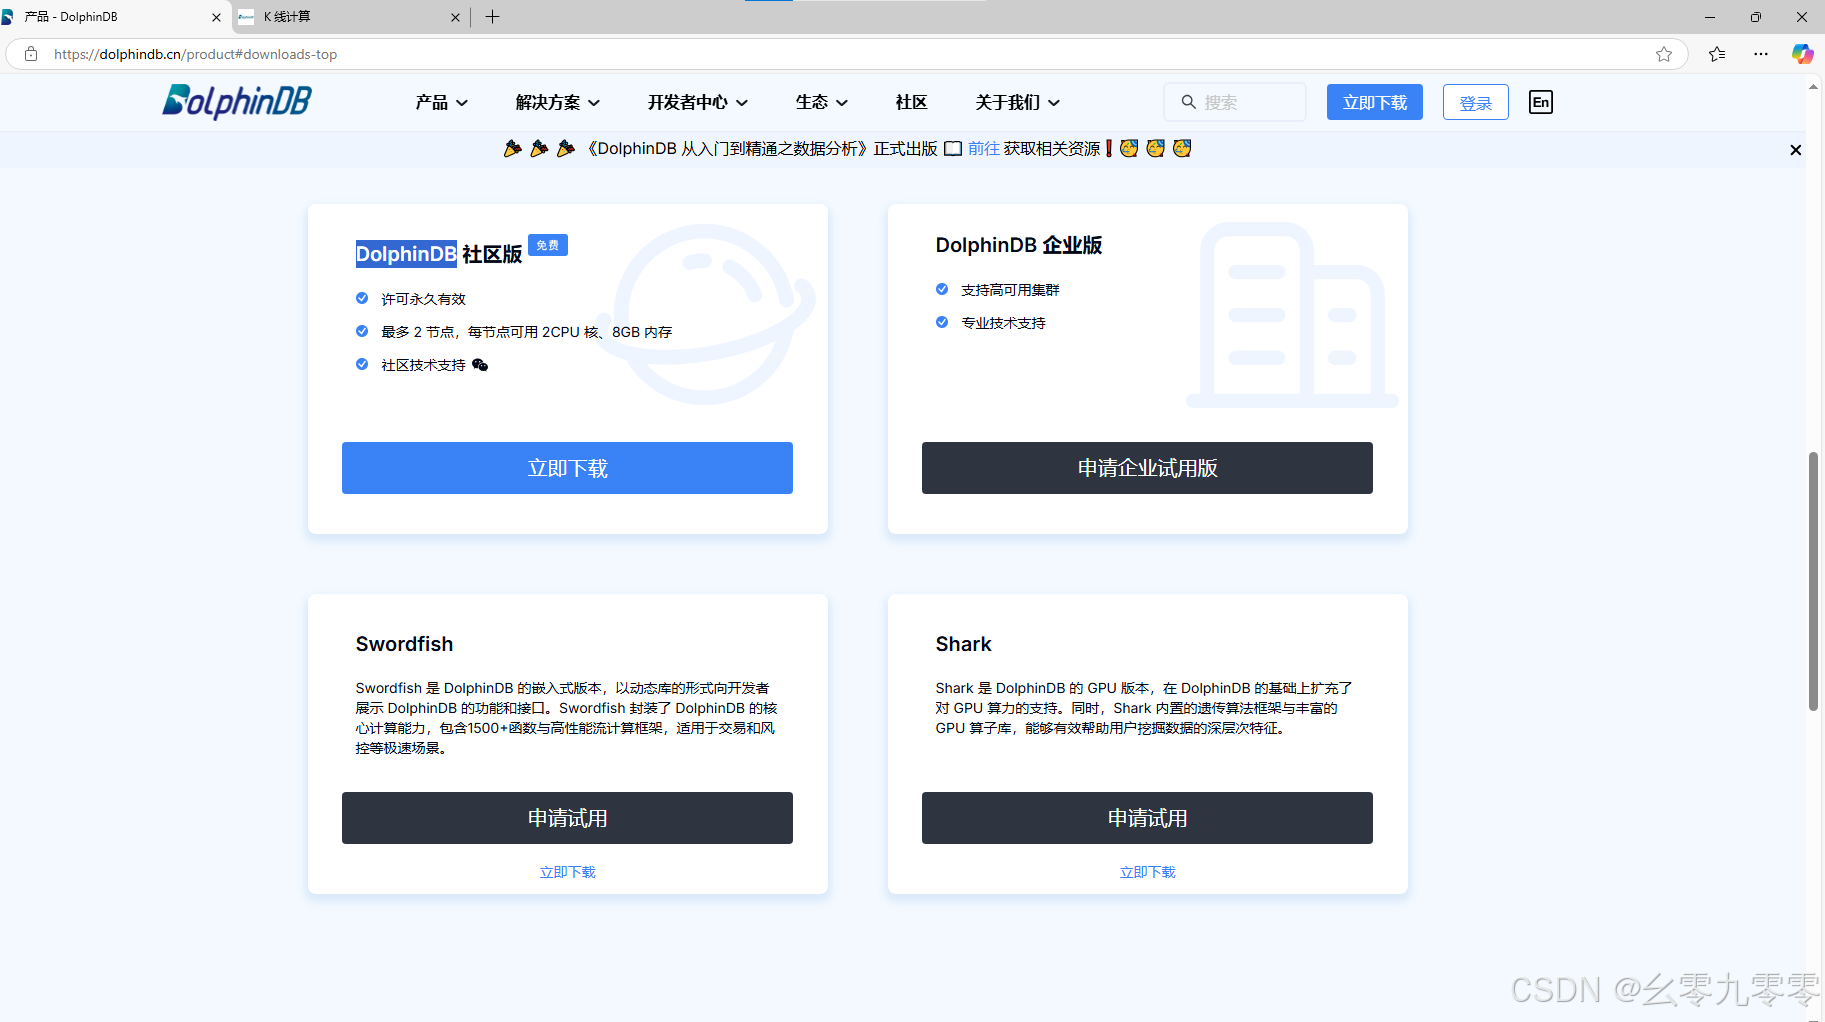
Task: Open the Copilot icon in browser toolbar
Action: pyautogui.click(x=1803, y=54)
